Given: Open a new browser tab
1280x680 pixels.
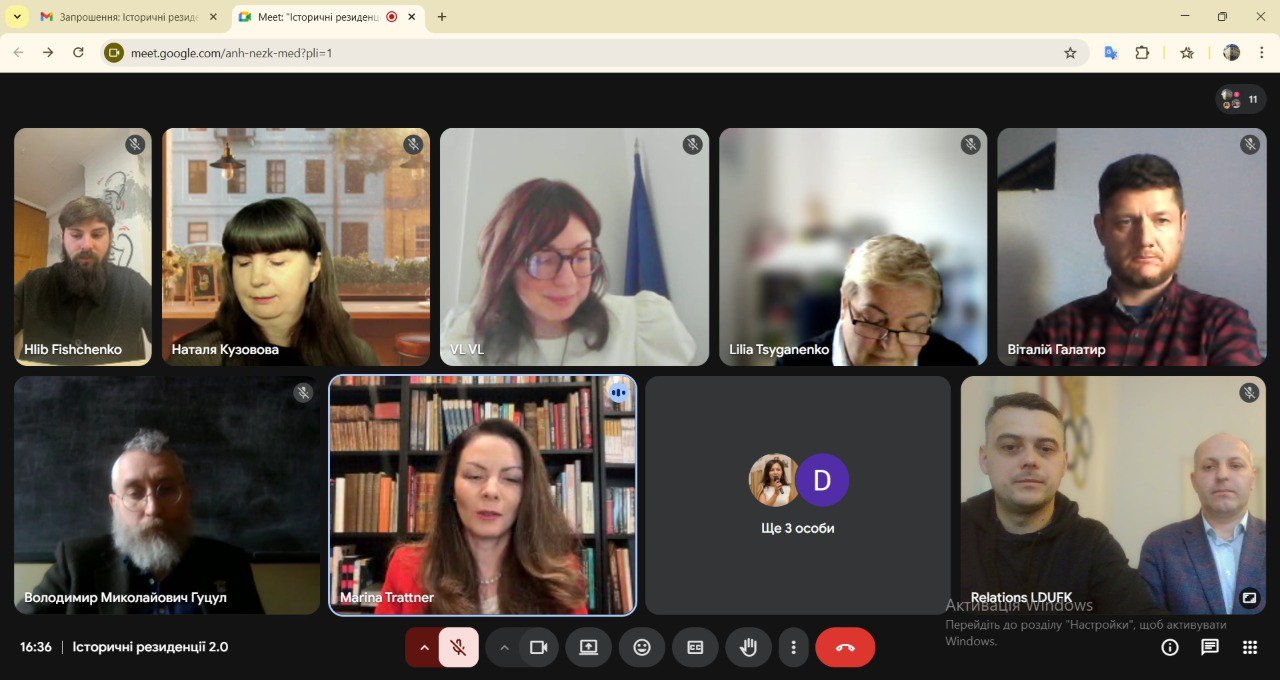Looking at the screenshot, I should [x=442, y=17].
